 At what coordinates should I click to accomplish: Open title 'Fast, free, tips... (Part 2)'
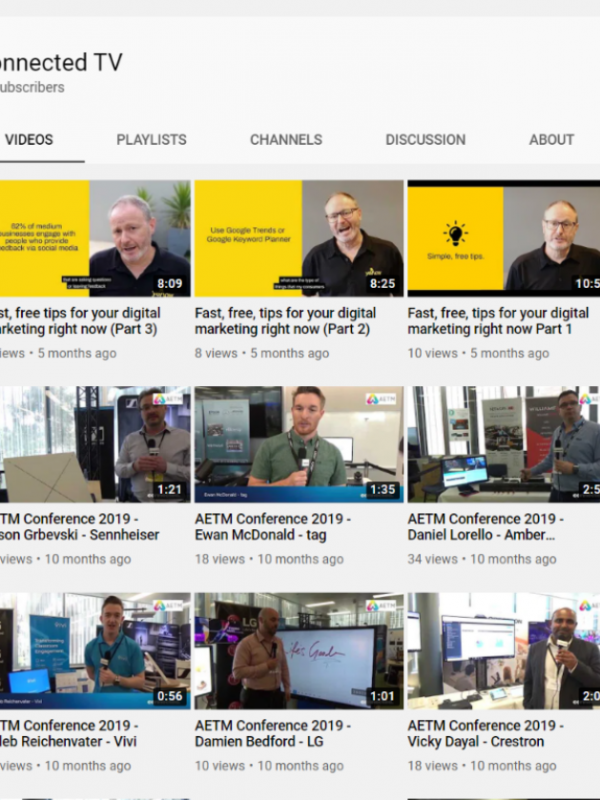point(285,321)
